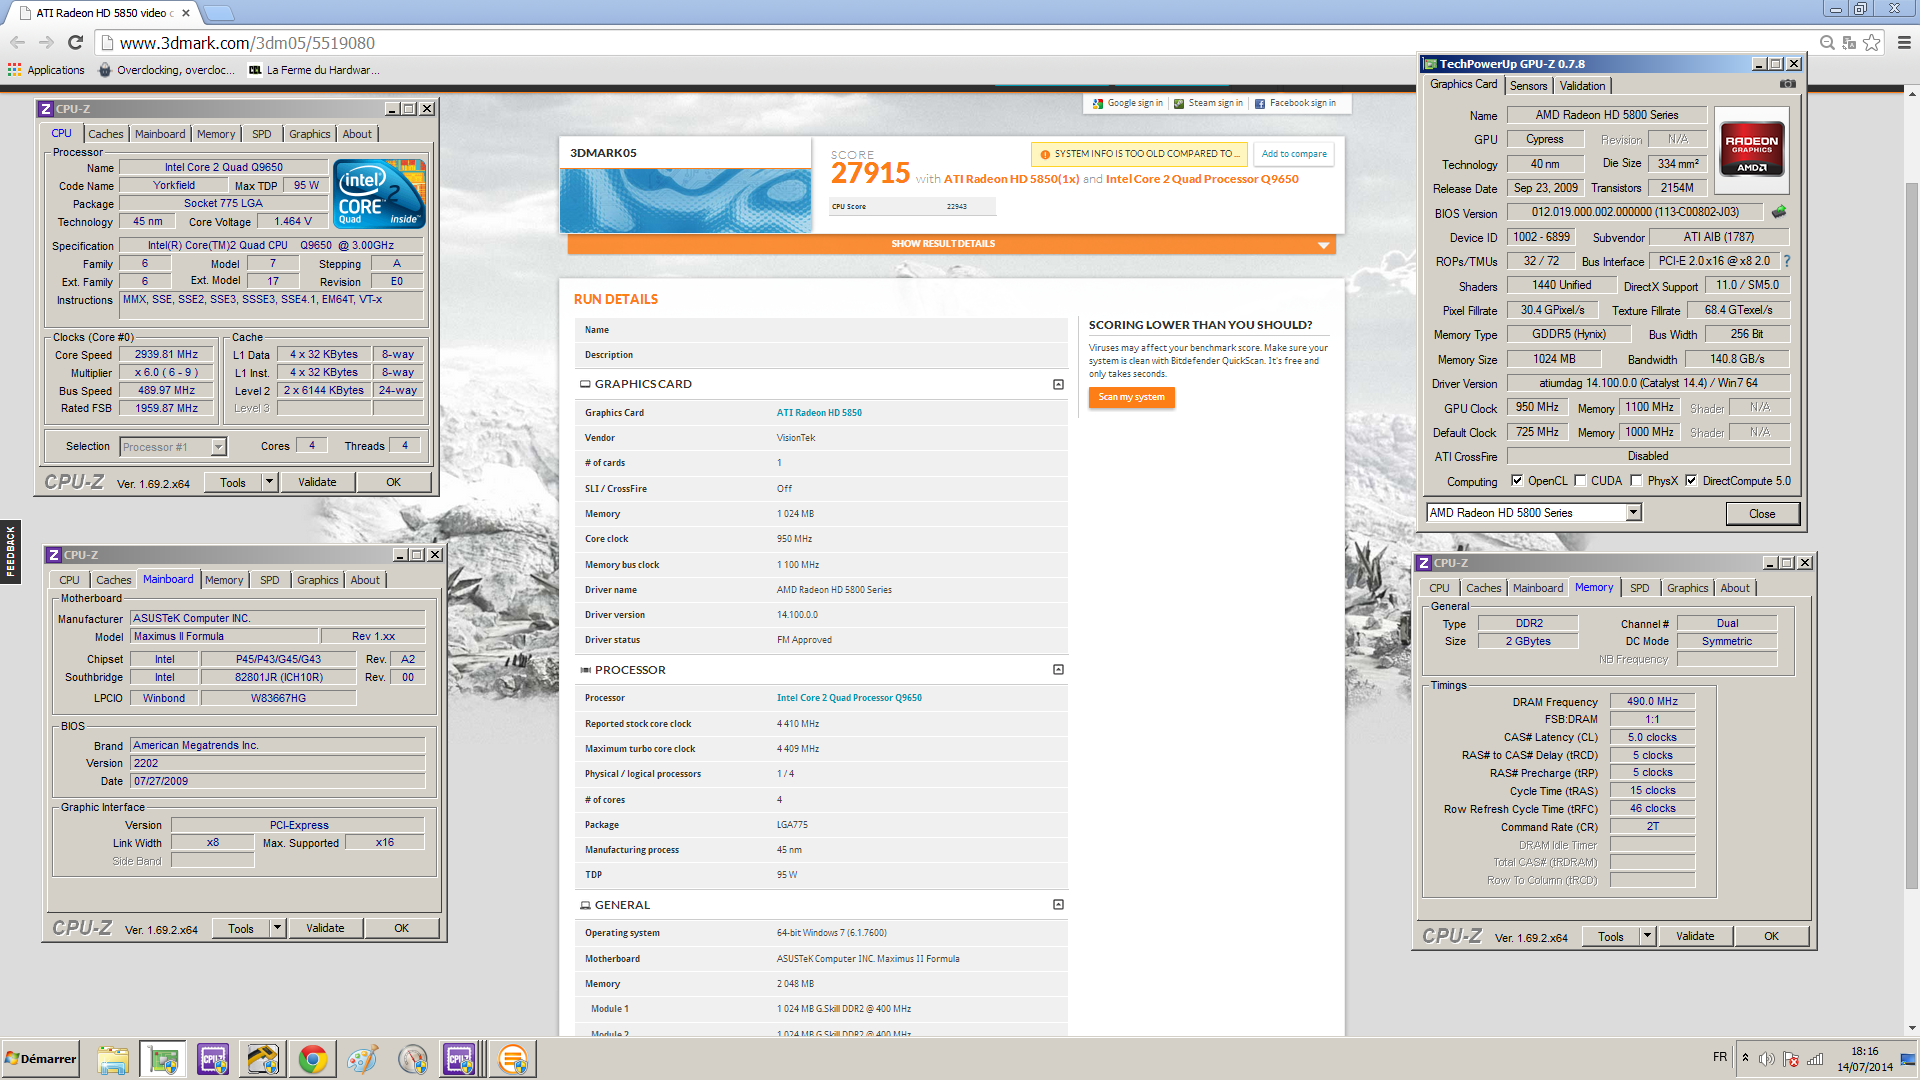
Task: Open the Tools dropdown arrow in the CPU window
Action: point(269,482)
